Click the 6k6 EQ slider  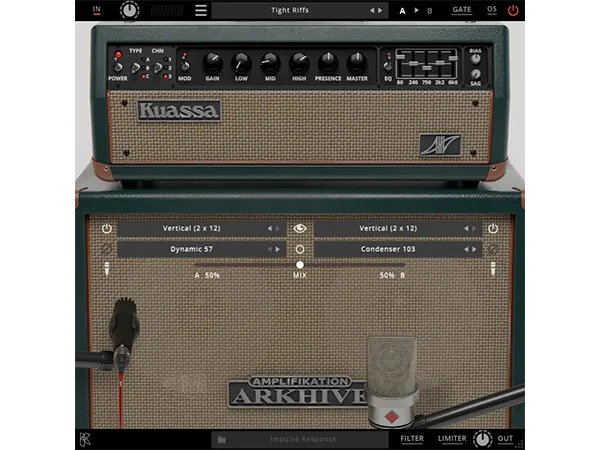pyautogui.click(x=453, y=58)
